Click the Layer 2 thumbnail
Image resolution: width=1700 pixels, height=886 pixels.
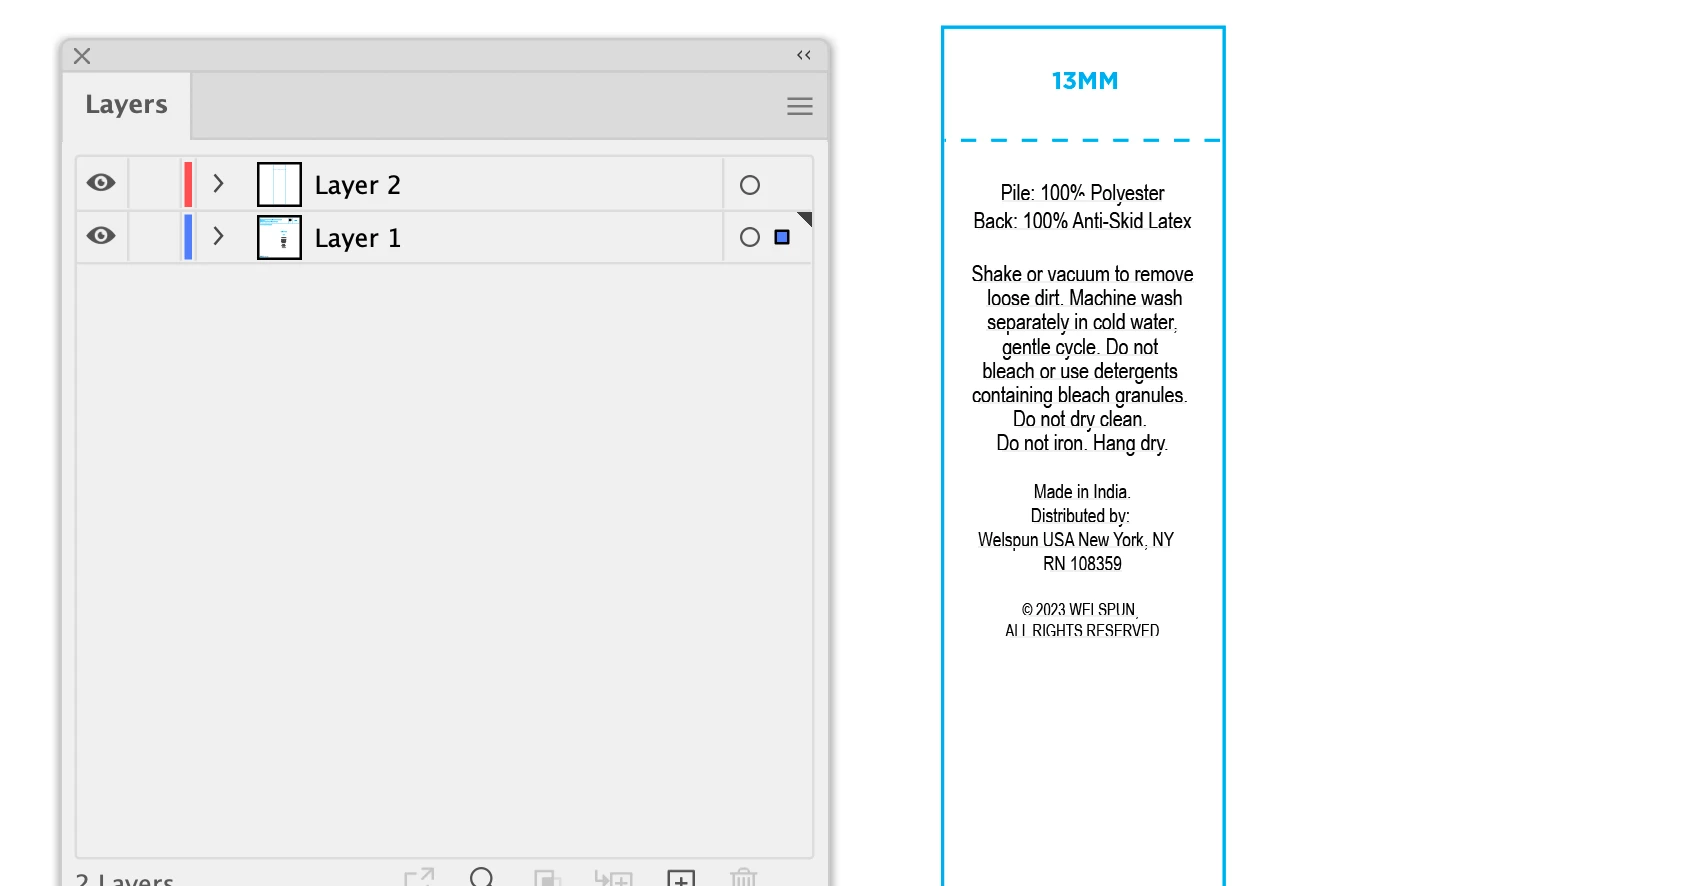tap(279, 185)
